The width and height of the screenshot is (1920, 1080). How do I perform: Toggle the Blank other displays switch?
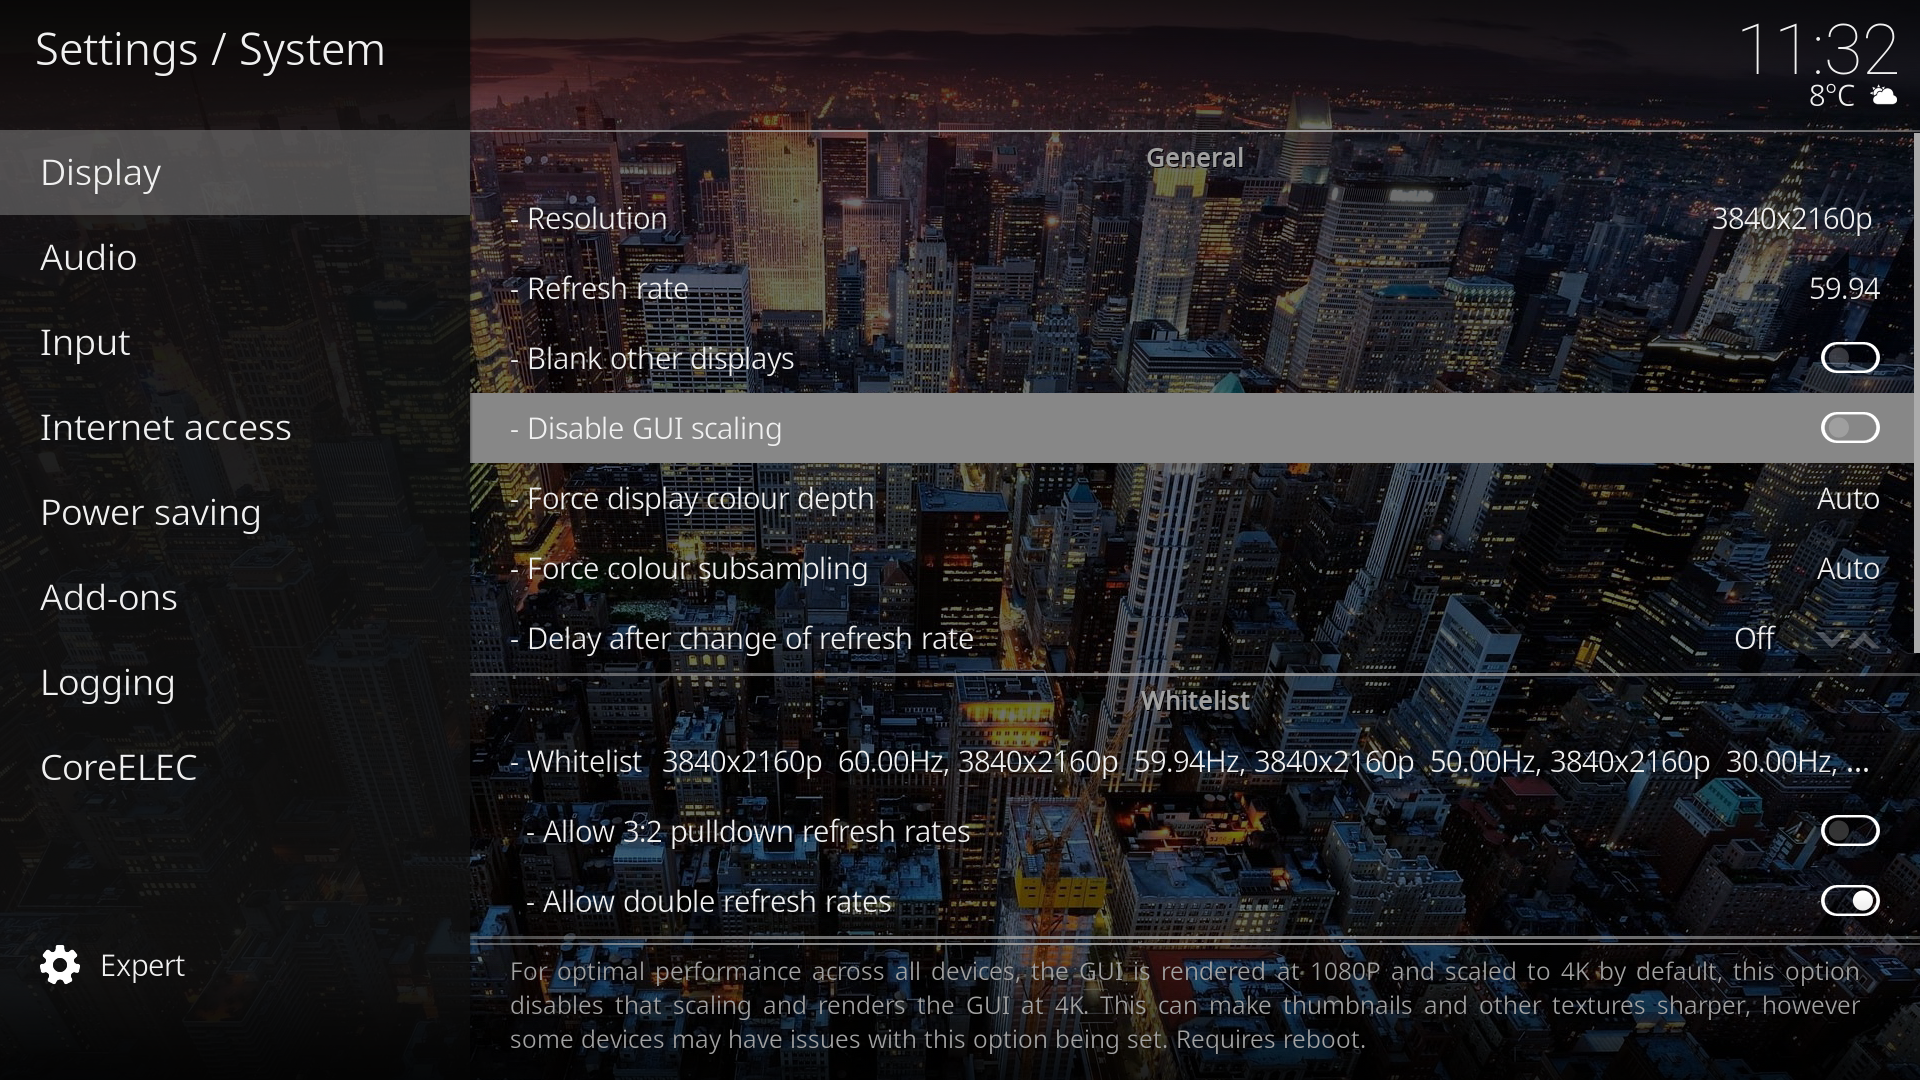tap(1850, 358)
